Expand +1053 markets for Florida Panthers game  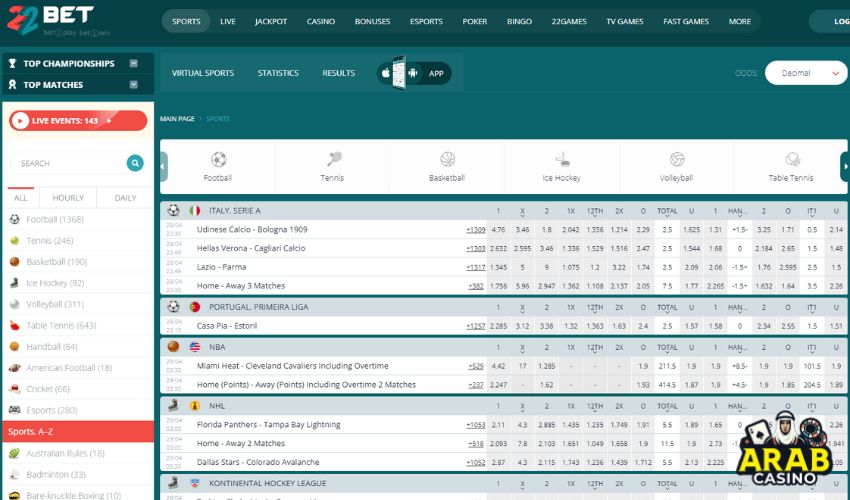click(x=475, y=425)
